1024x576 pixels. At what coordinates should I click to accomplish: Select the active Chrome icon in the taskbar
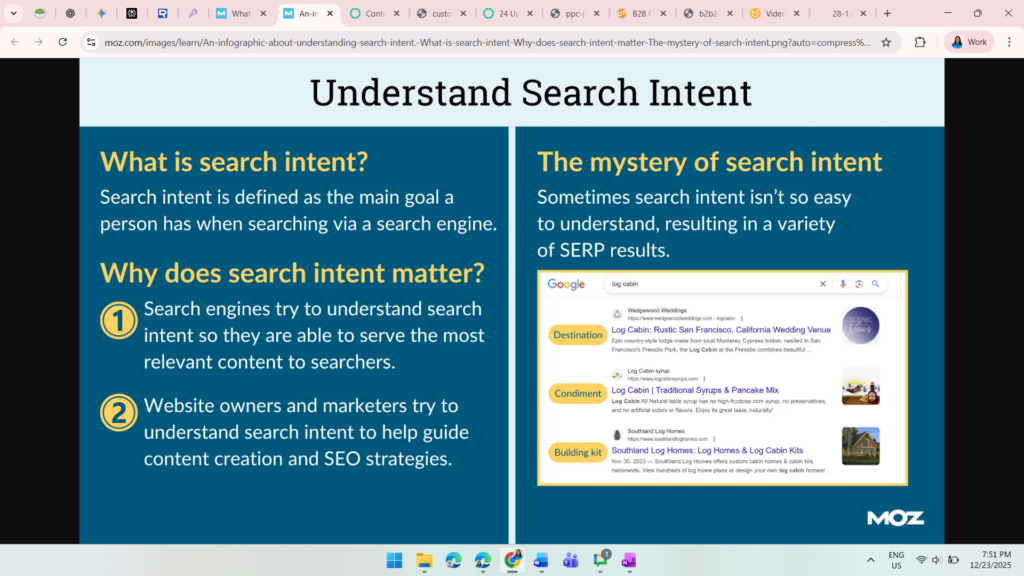[x=511, y=561]
